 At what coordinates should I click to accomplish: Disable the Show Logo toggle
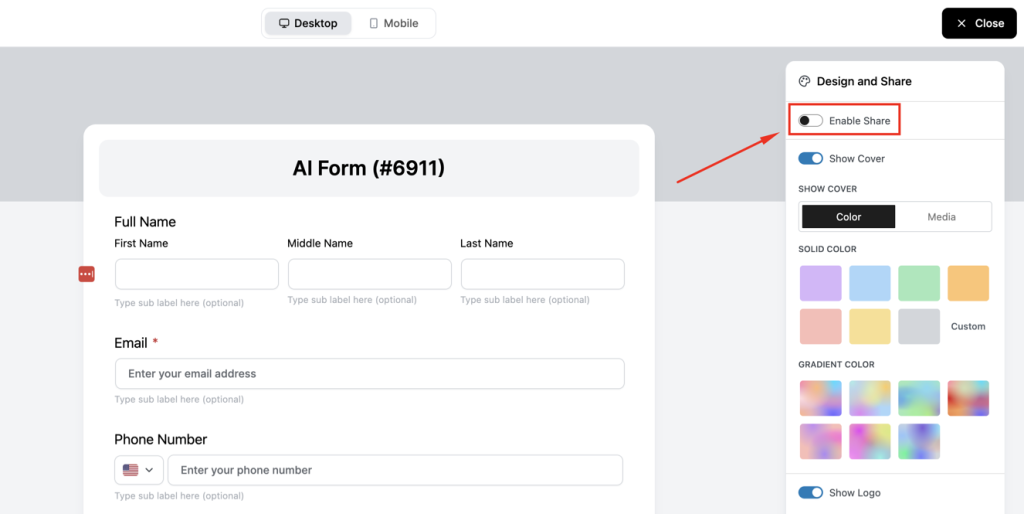[810, 492]
